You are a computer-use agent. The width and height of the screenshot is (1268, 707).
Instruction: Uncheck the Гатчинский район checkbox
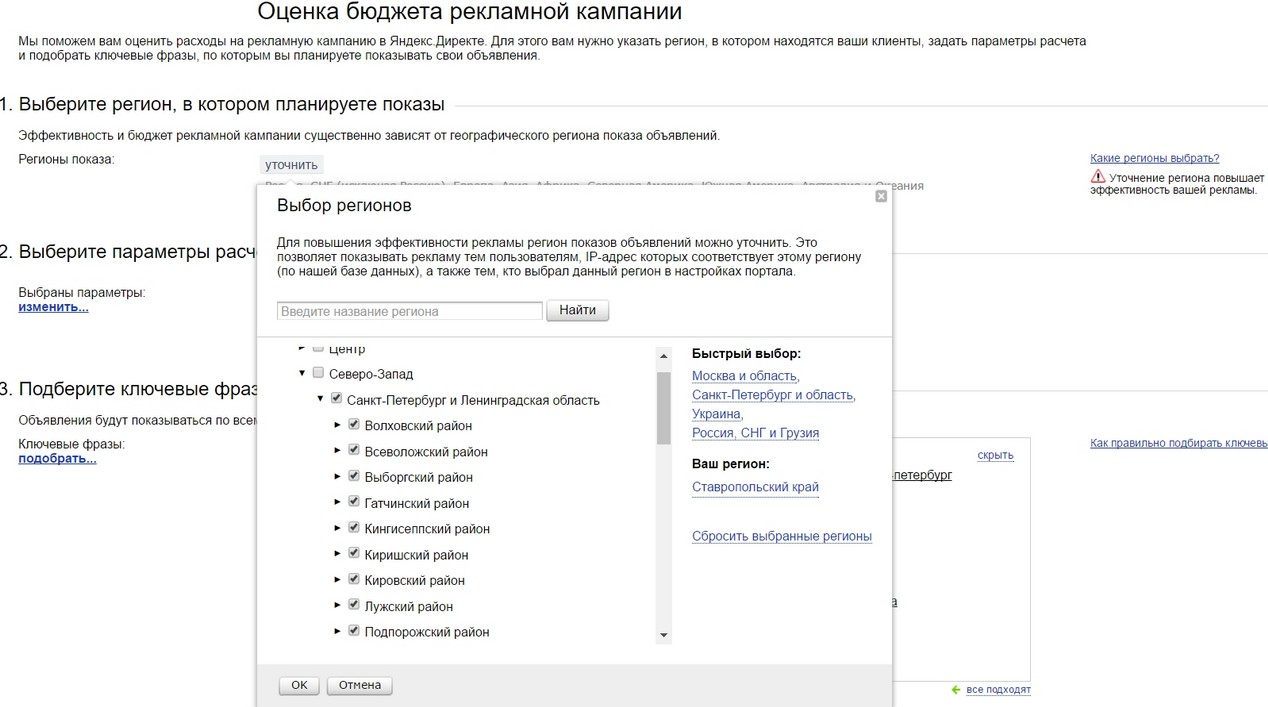point(354,502)
